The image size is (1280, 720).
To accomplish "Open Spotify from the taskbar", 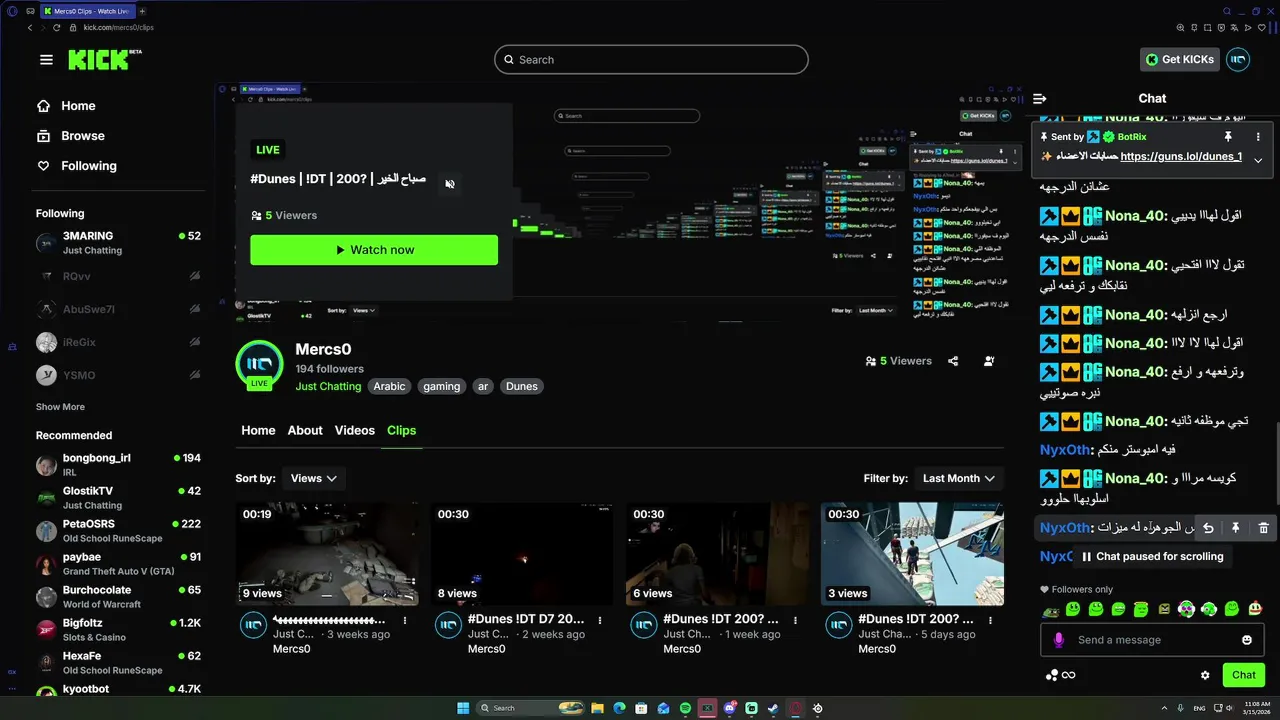I will tap(685, 708).
